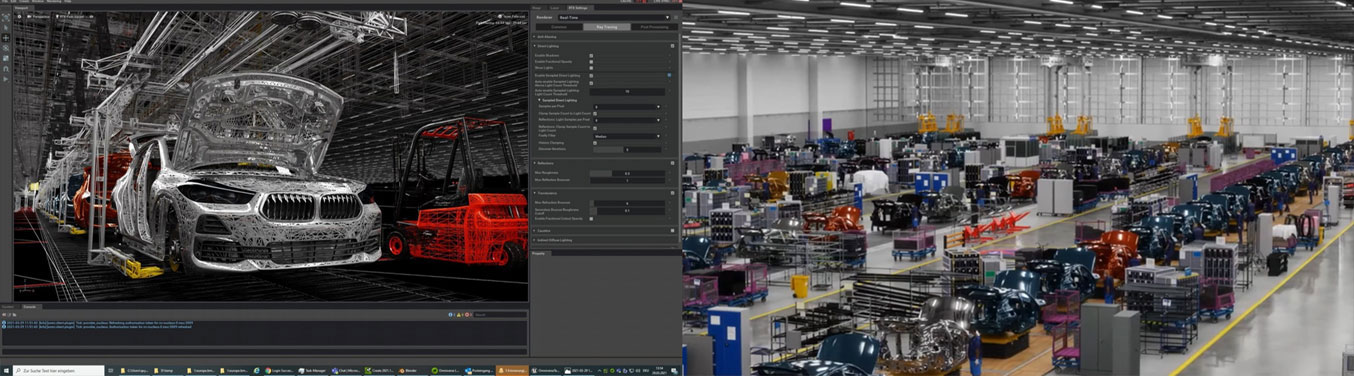Image resolution: width=1354 pixels, height=377 pixels.
Task: Adjust Secondary Bounce Roughness Cutoff slider
Action: (x=627, y=211)
